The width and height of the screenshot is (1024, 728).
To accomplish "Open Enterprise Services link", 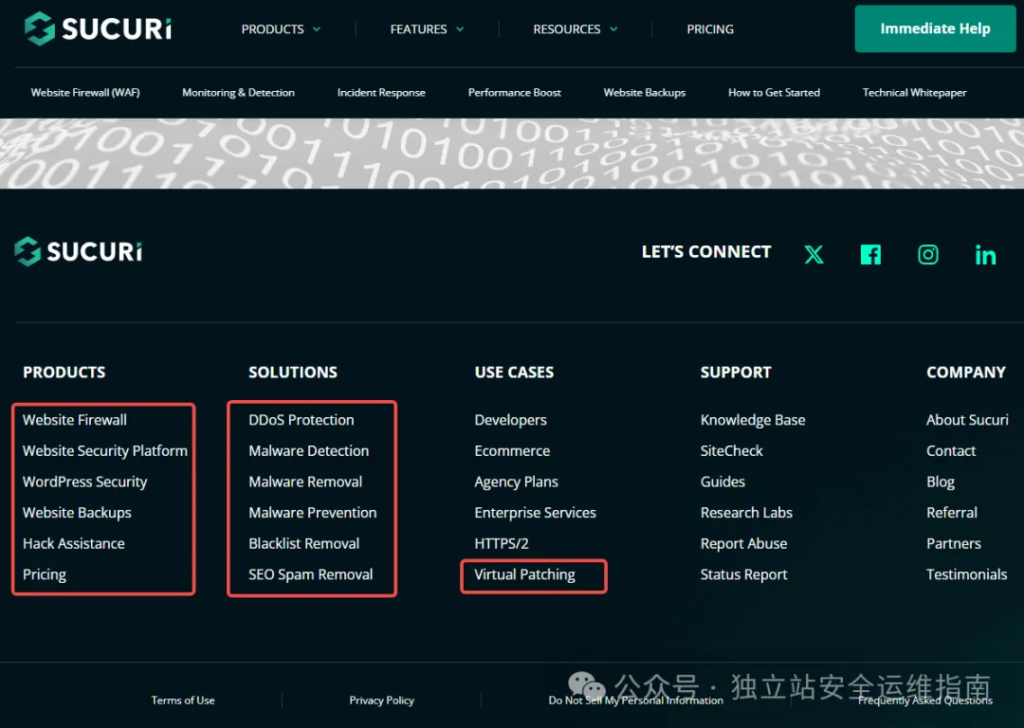I will click(x=536, y=513).
